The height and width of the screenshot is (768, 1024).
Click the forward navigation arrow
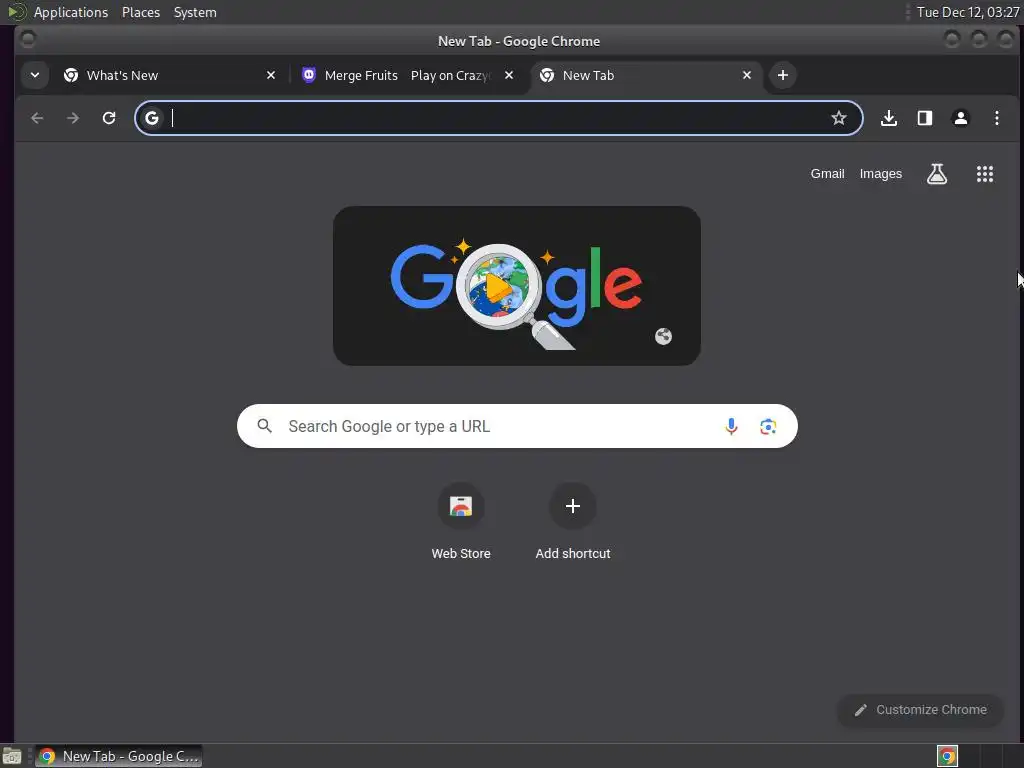click(x=73, y=118)
